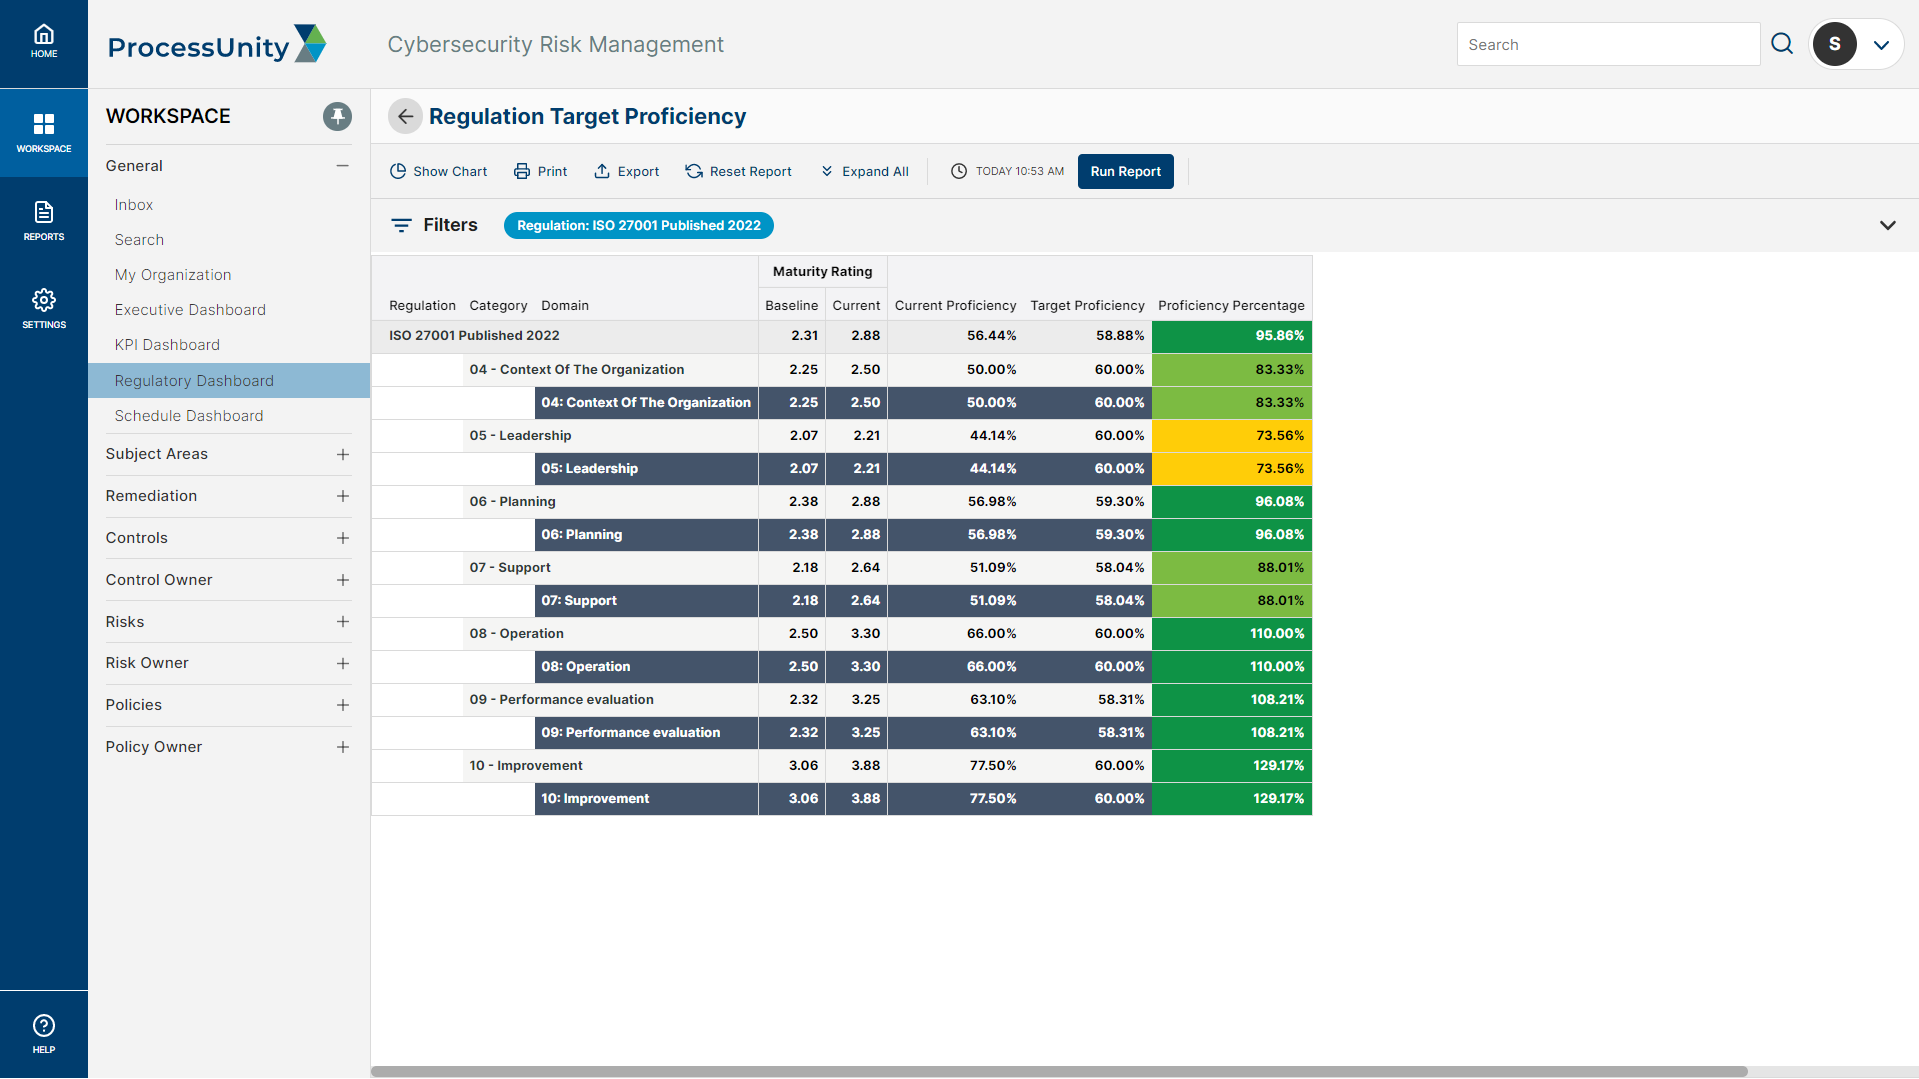Open Executive Dashboard

pos(190,309)
